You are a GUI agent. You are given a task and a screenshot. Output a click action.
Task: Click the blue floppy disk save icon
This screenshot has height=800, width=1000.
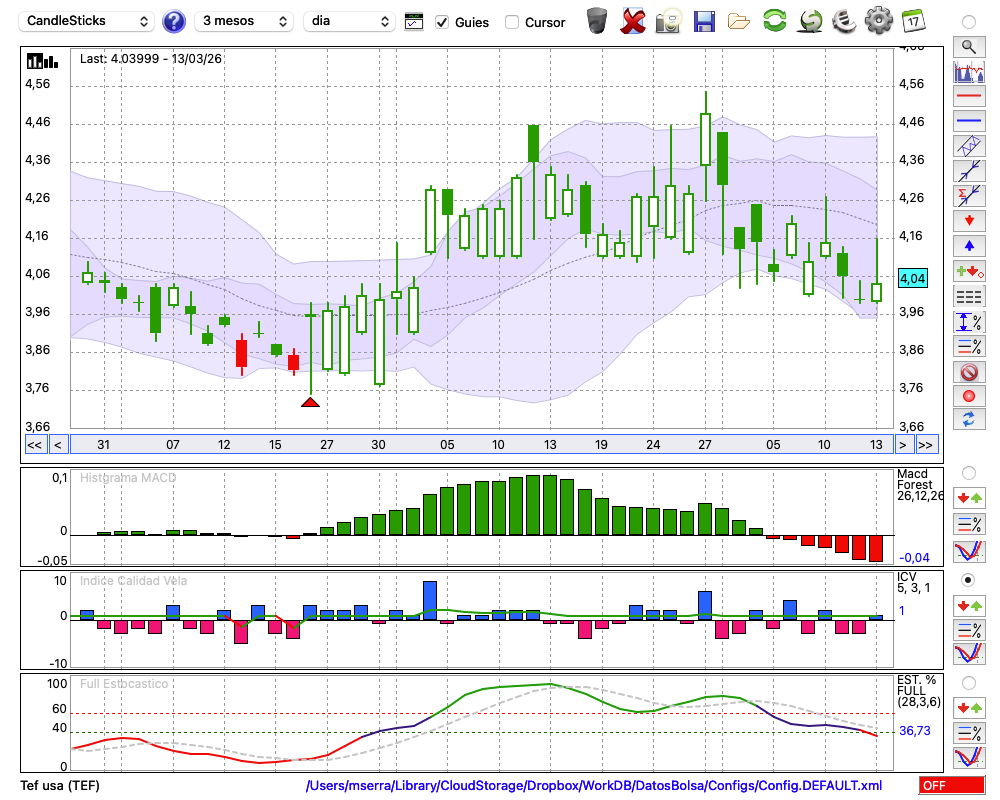(x=704, y=20)
